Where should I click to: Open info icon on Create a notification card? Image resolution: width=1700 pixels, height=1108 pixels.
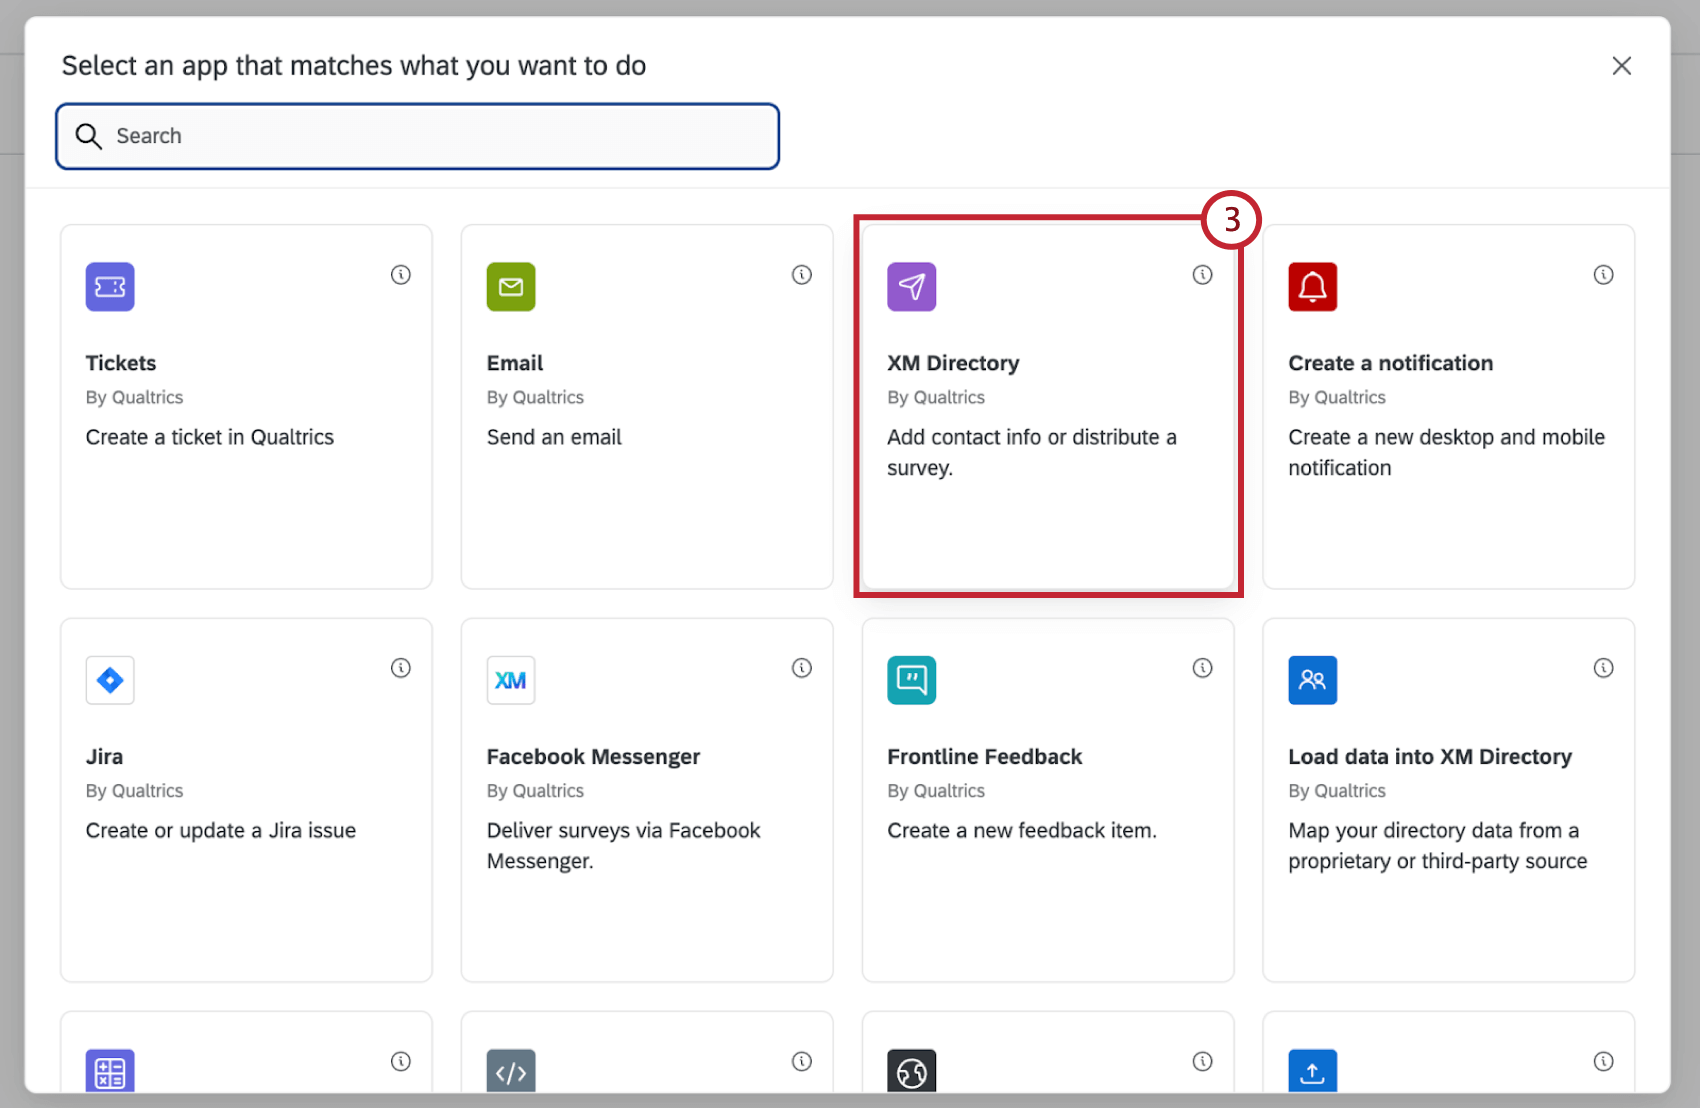coord(1604,275)
